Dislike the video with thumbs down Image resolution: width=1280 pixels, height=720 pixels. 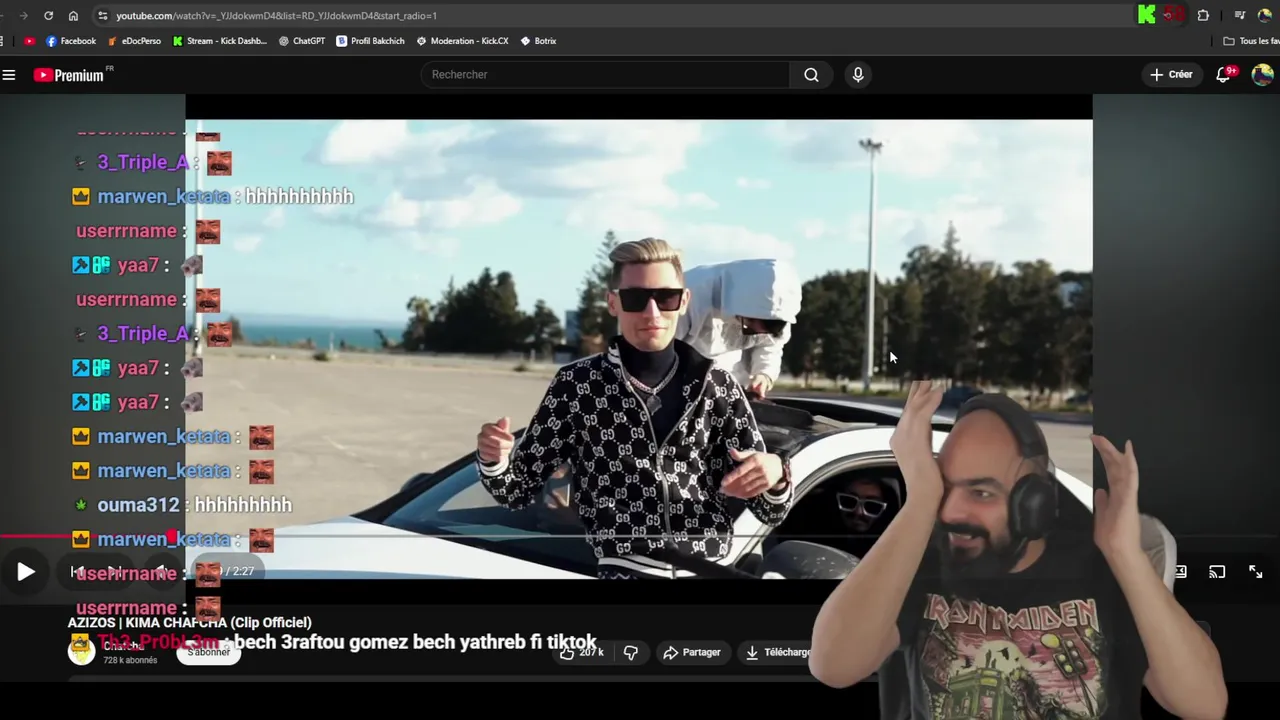pyautogui.click(x=631, y=652)
